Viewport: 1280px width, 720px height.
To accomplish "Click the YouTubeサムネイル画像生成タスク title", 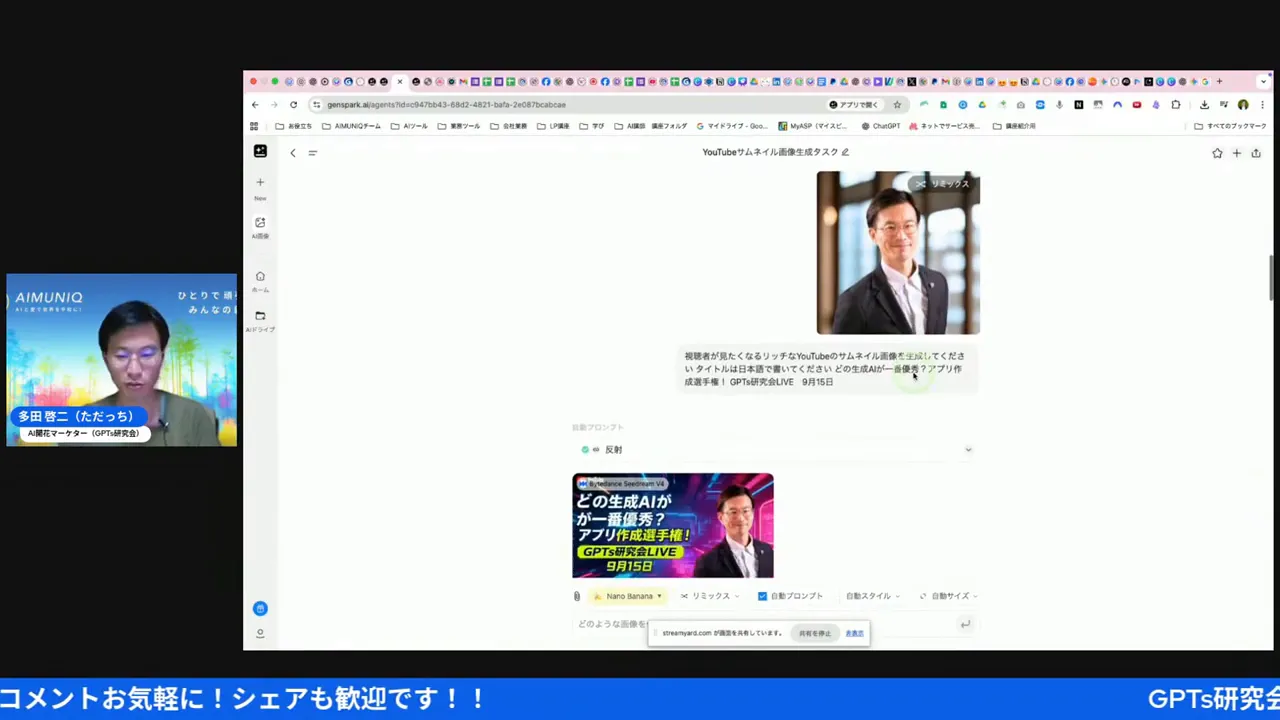I will click(x=770, y=152).
